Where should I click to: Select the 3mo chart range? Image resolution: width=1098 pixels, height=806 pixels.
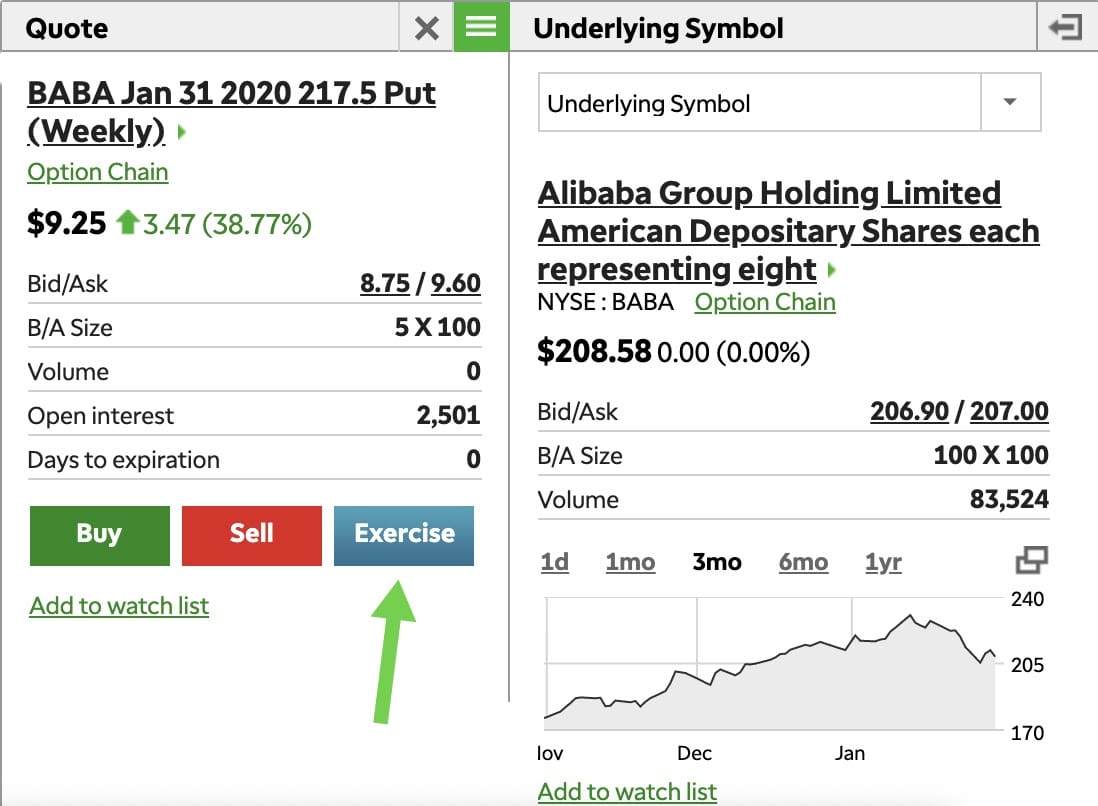(716, 562)
